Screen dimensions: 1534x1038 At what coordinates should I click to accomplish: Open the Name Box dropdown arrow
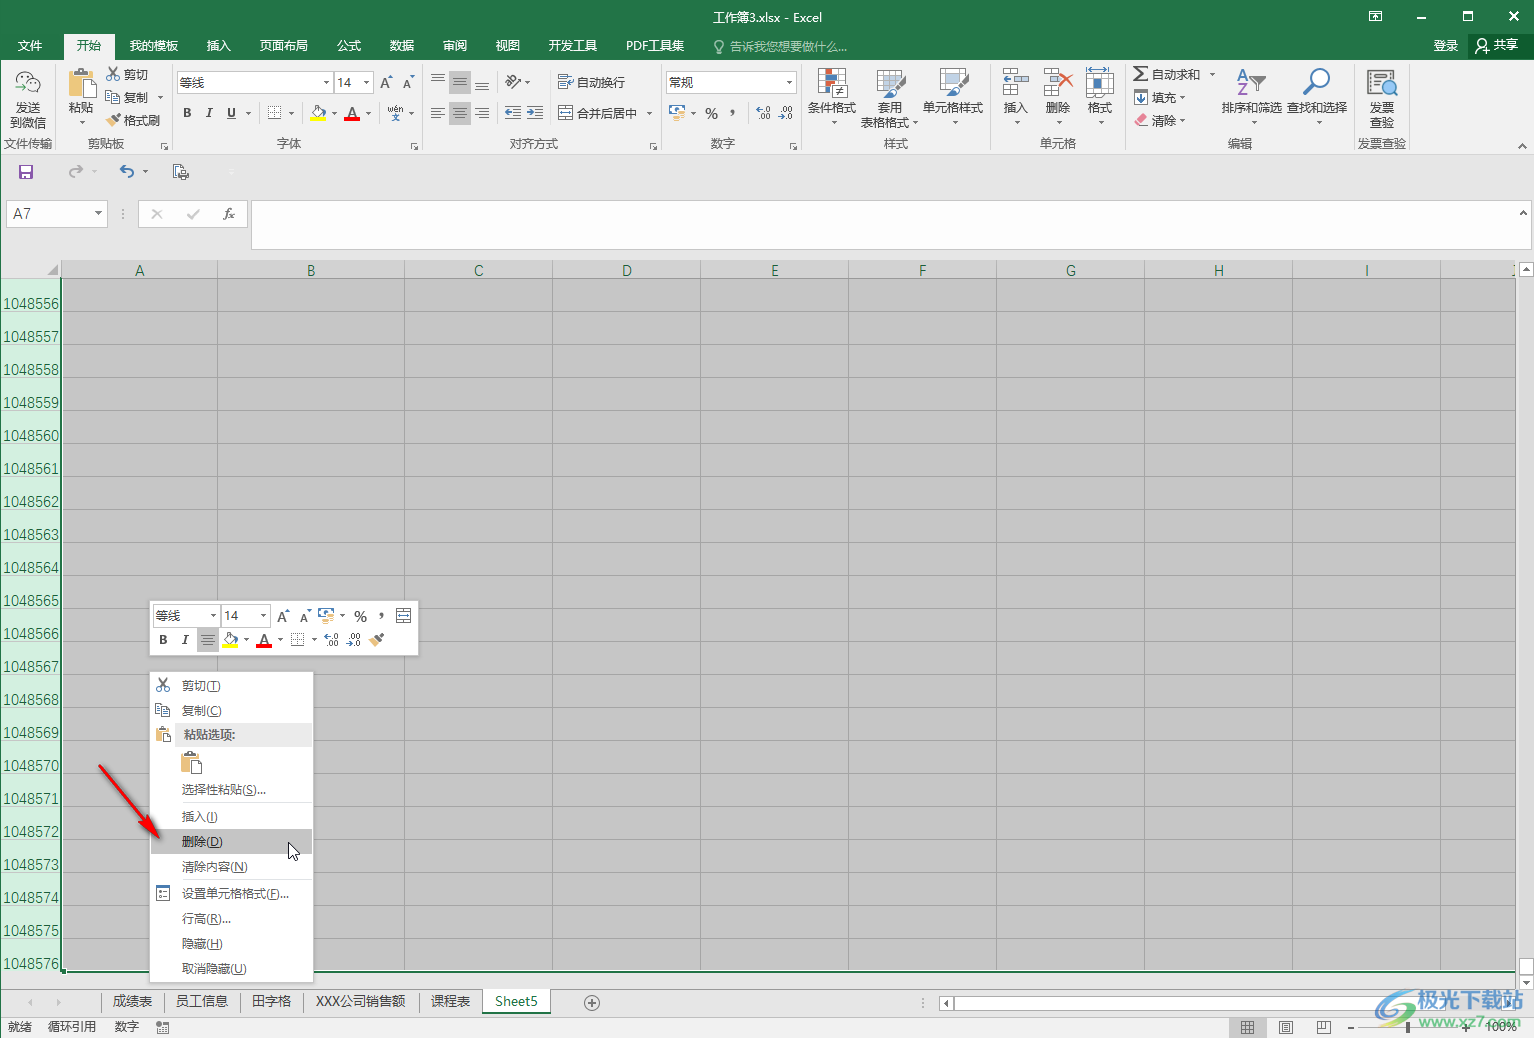98,214
